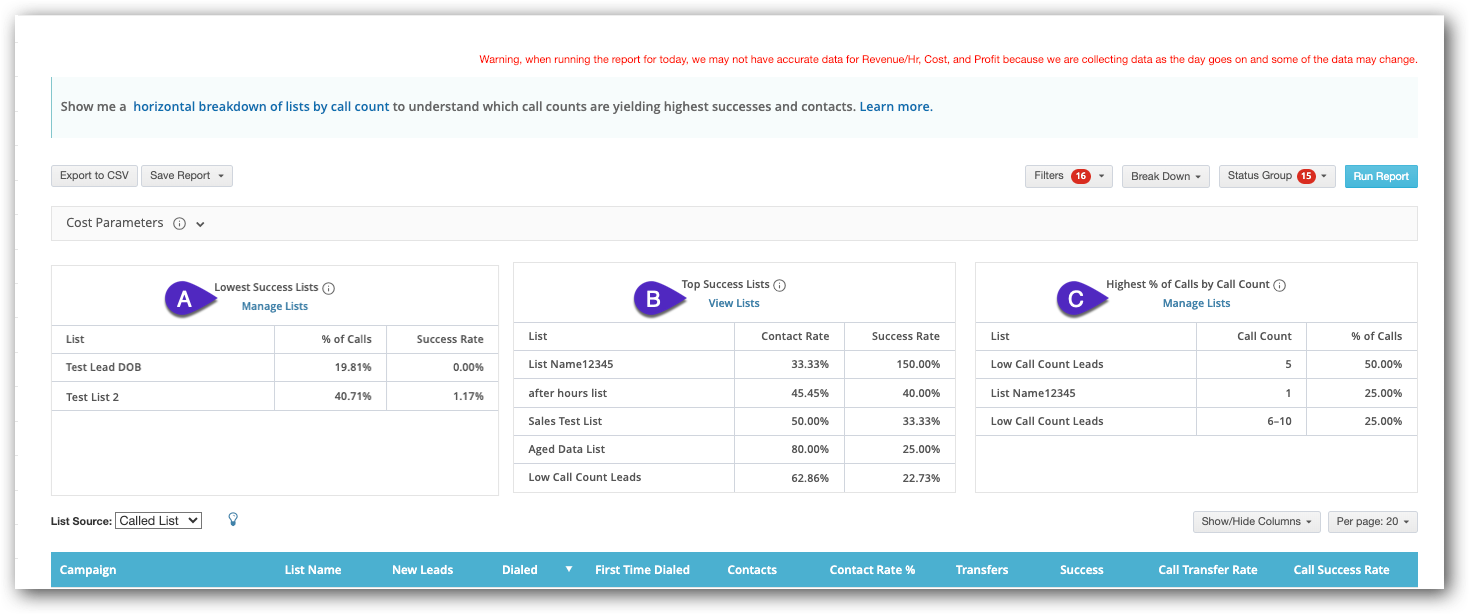Open the Called List source selector

click(x=158, y=520)
